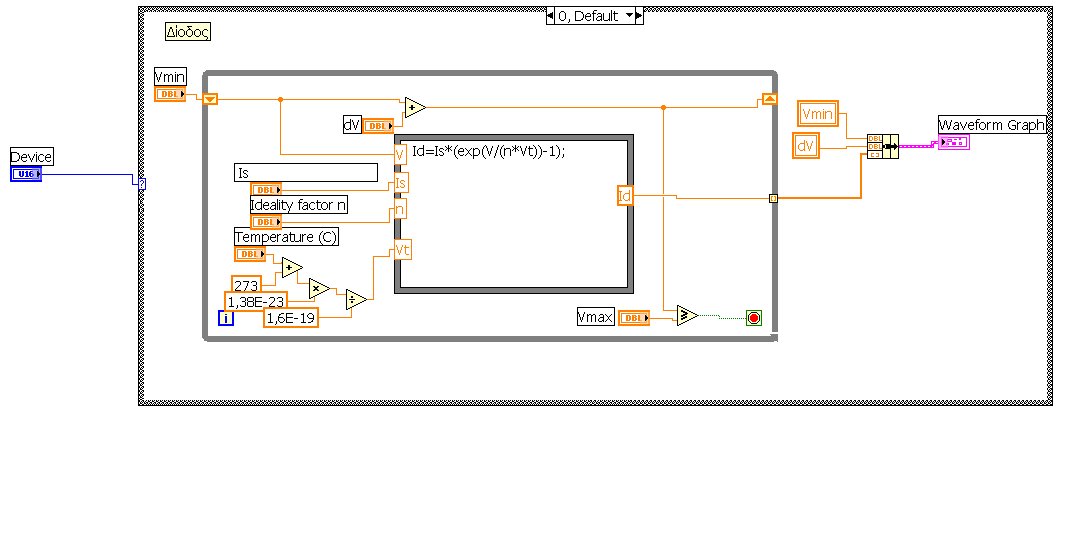Screen dimensions: 1083x555
Task: Select the Device label
Action: tap(31, 157)
